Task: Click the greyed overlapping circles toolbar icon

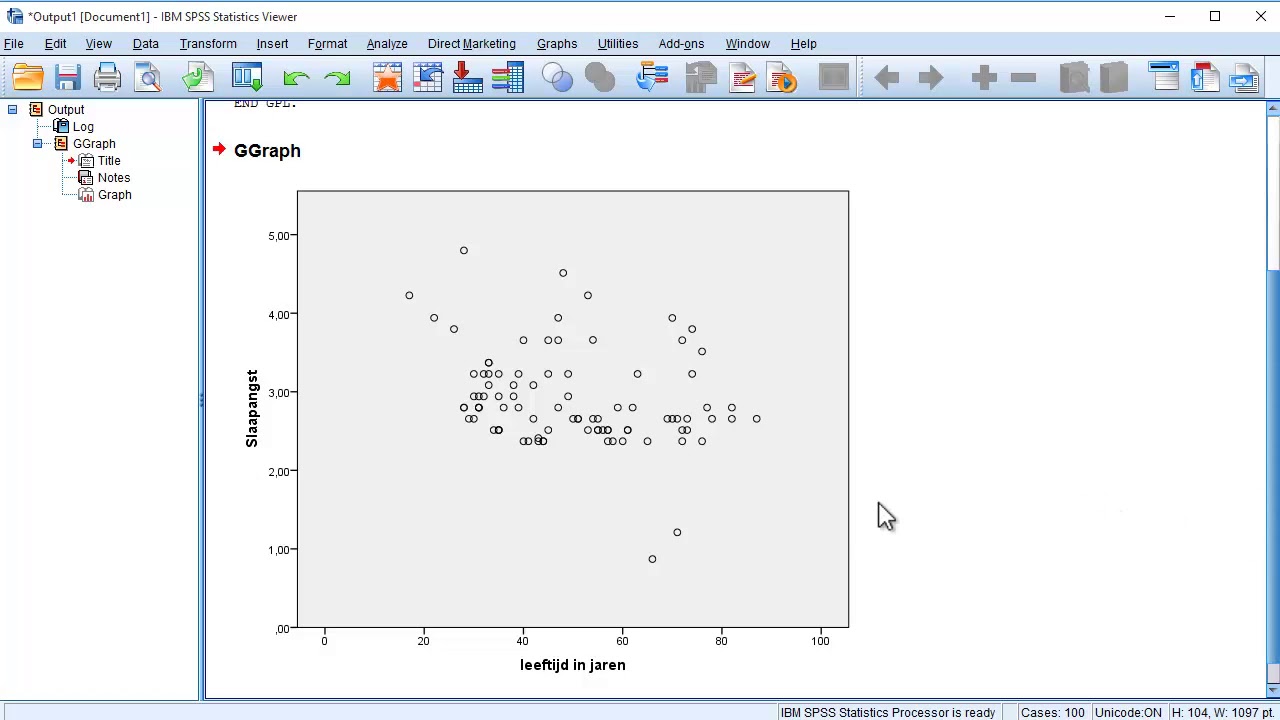Action: 600,78
